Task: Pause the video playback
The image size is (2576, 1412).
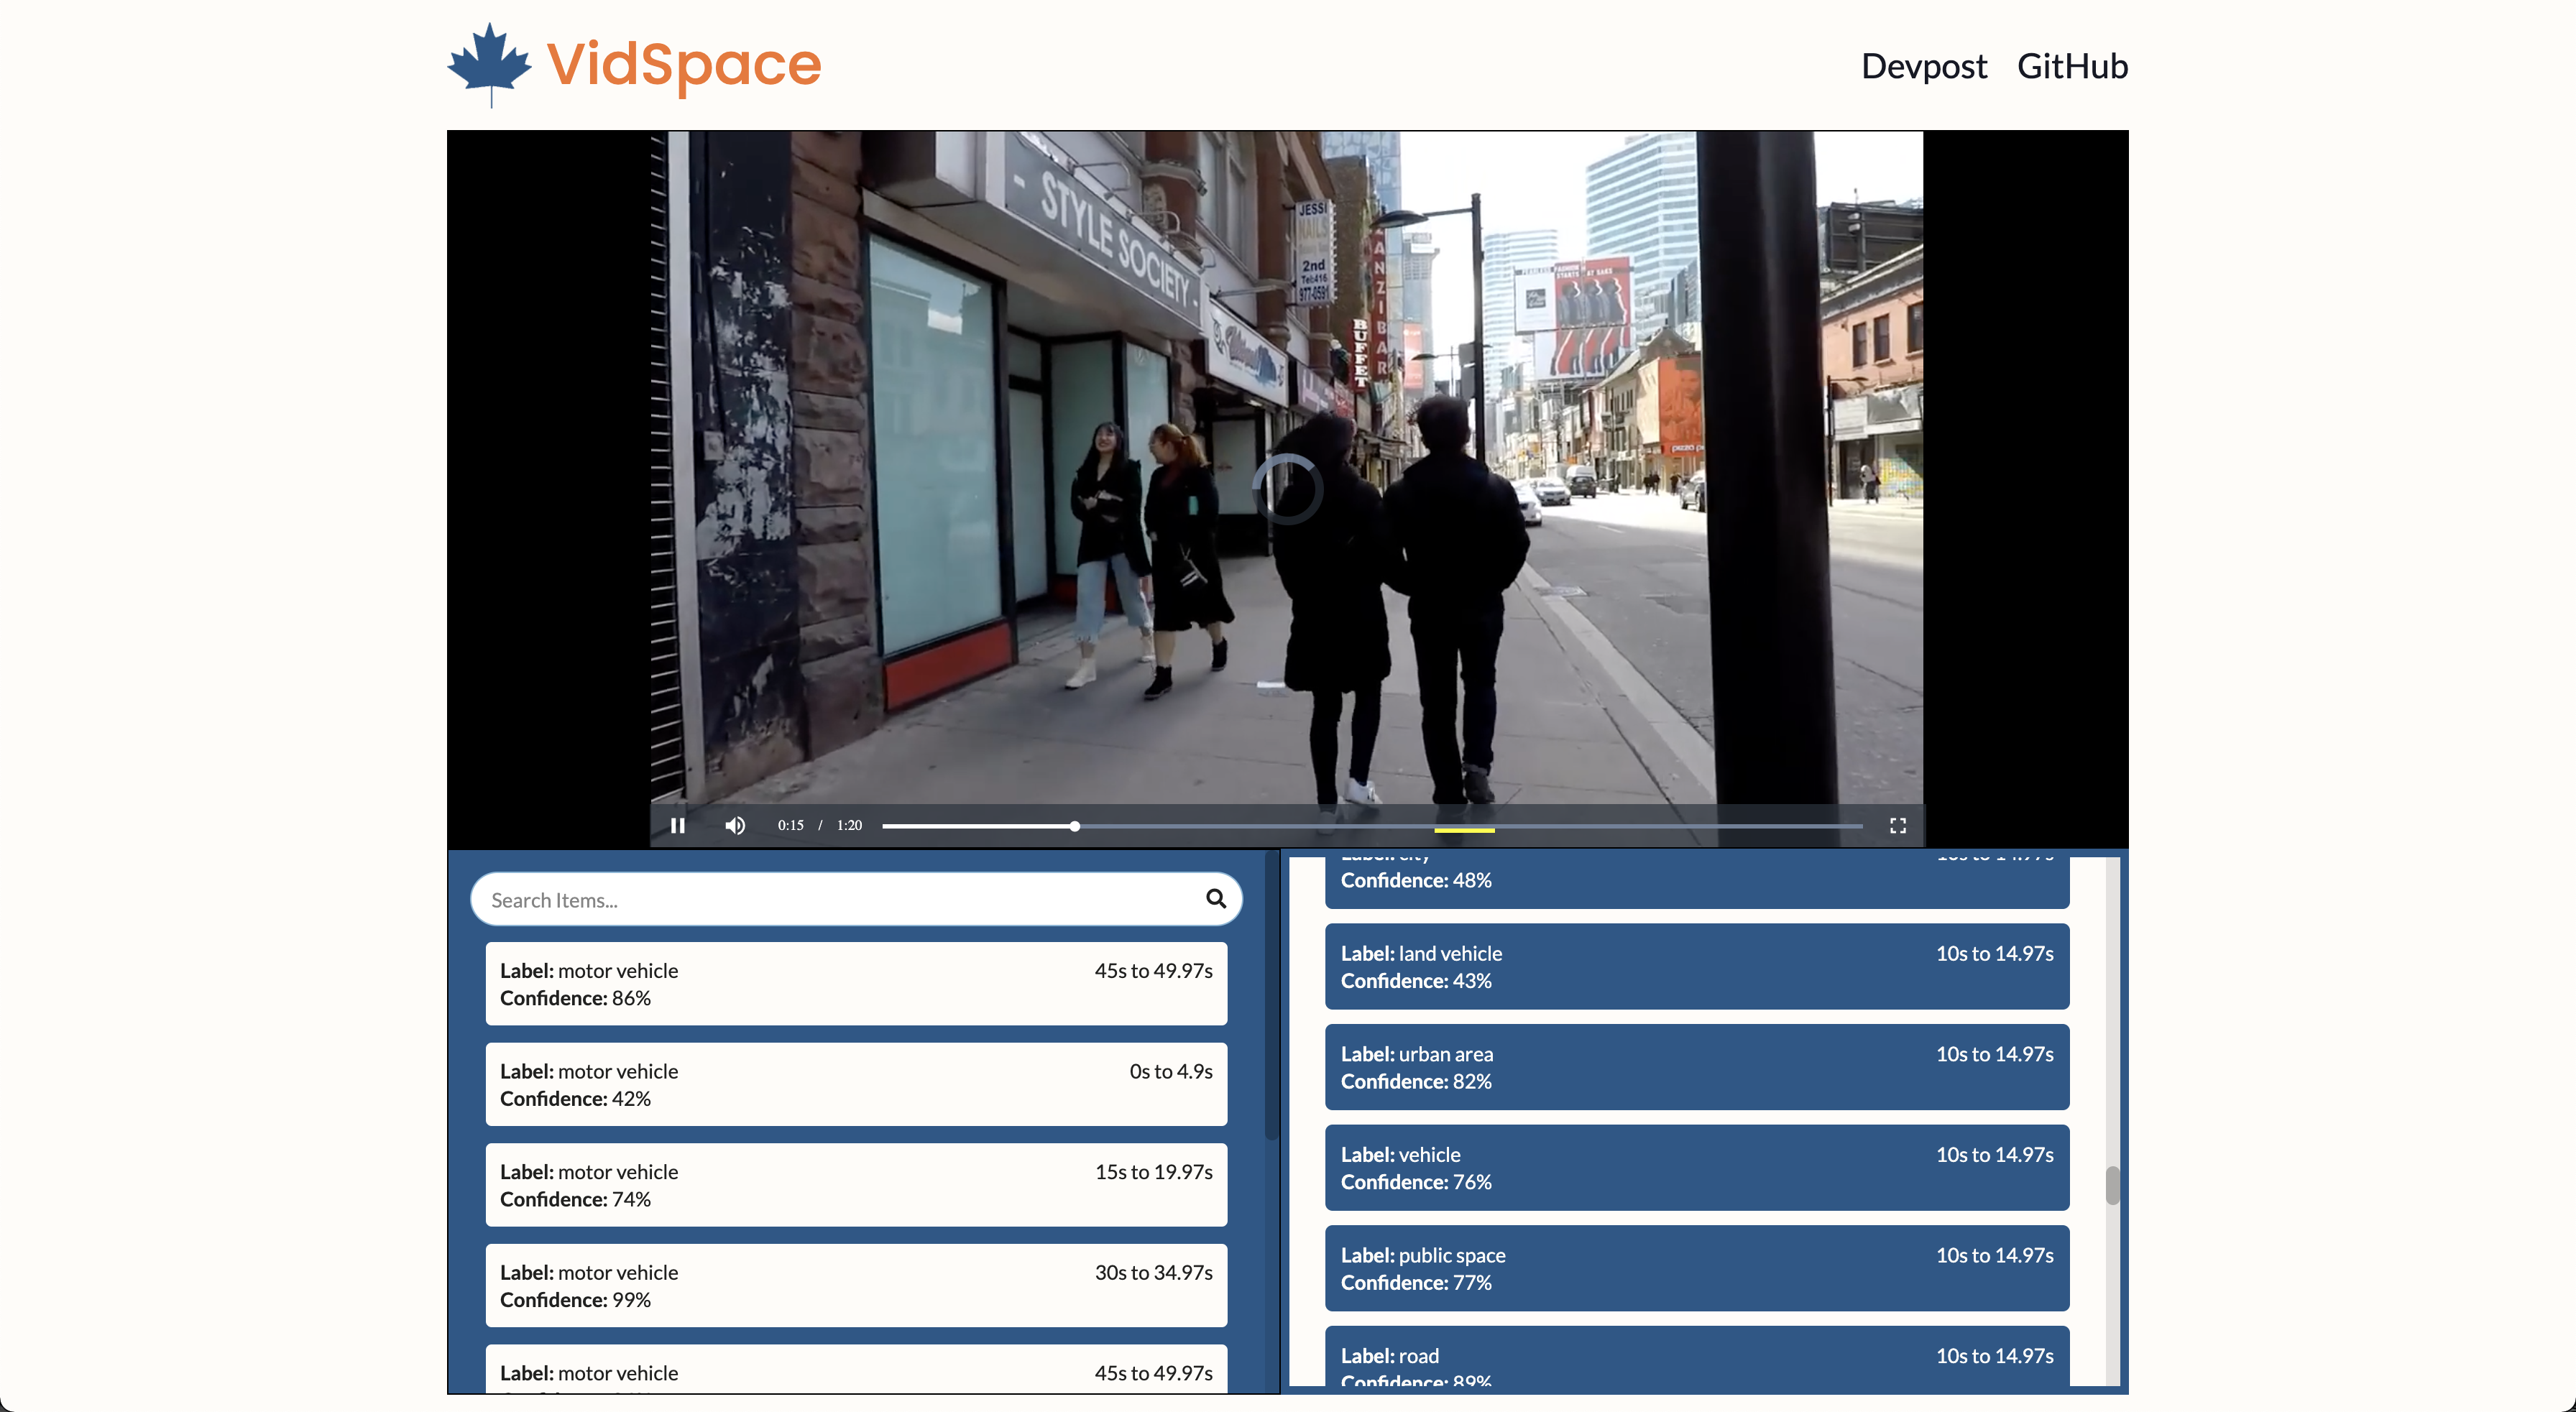Action: click(677, 825)
